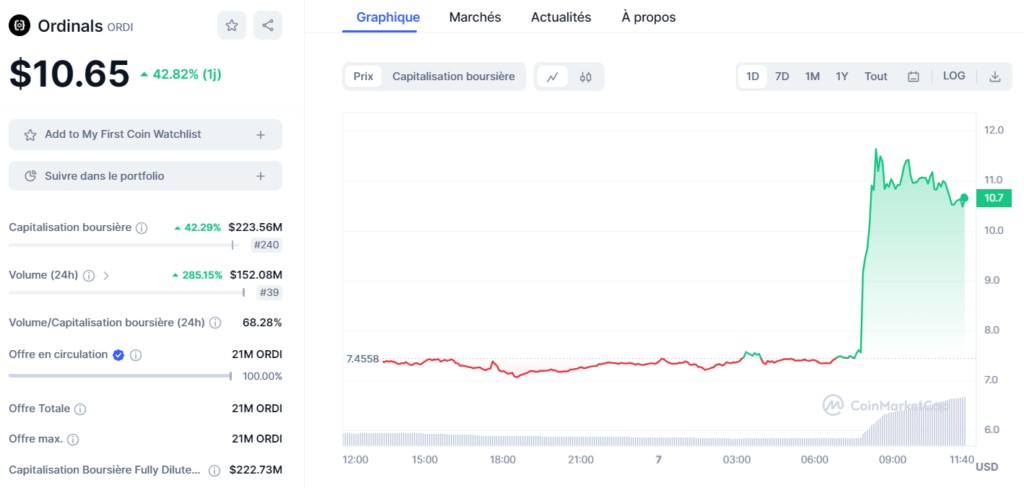Screen dimensions: 1024x488
Task: Open info icon for Volume (24h)
Action: 89,275
